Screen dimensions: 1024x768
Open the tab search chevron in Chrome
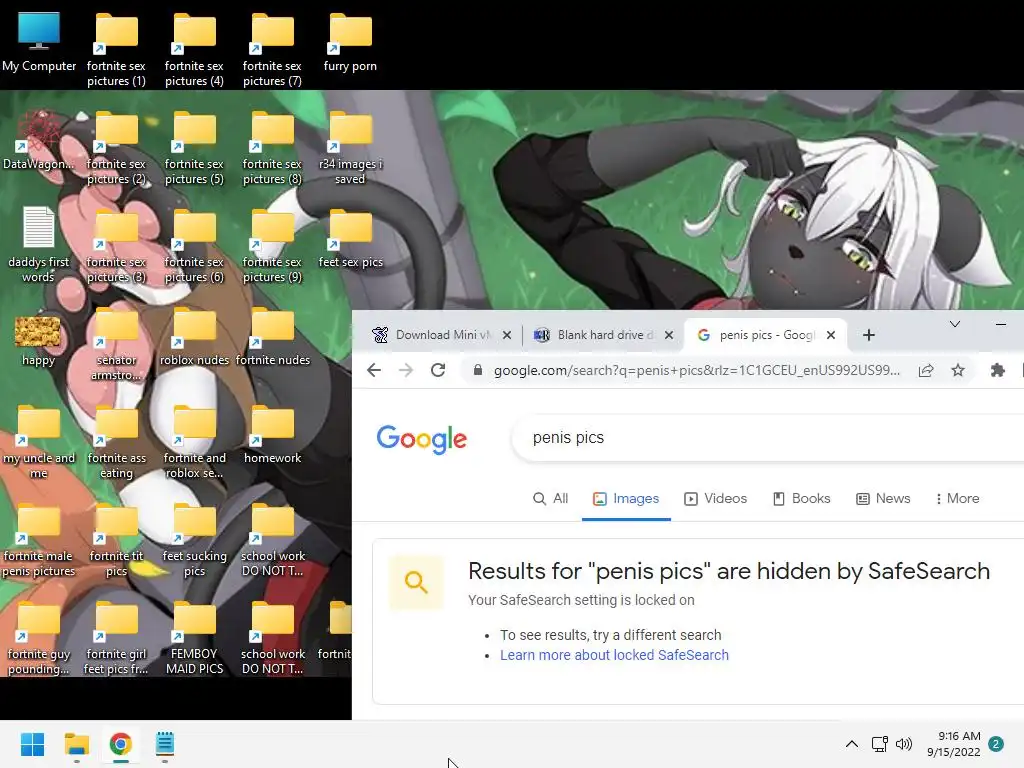(x=955, y=325)
